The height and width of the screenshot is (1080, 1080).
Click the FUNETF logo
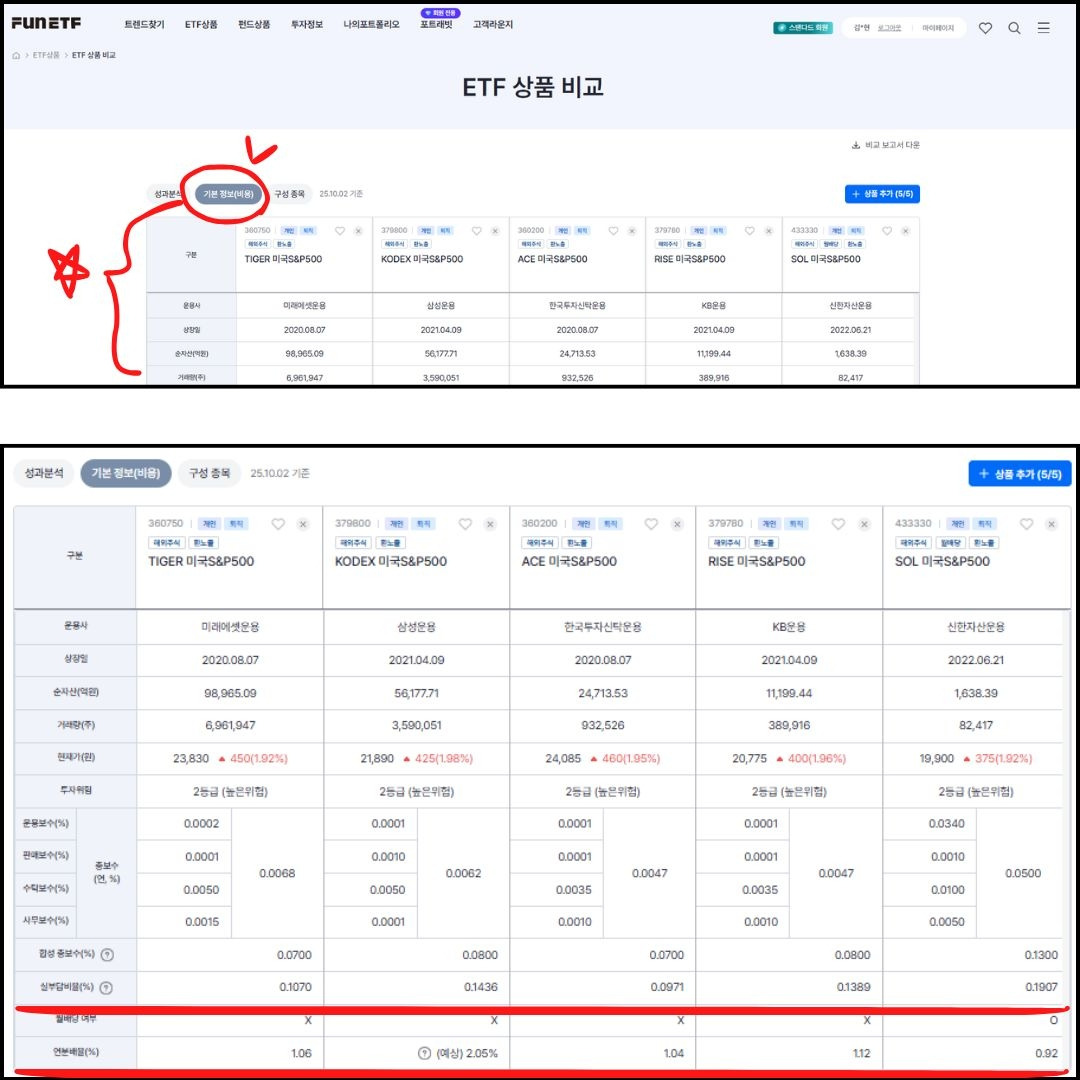point(46,23)
